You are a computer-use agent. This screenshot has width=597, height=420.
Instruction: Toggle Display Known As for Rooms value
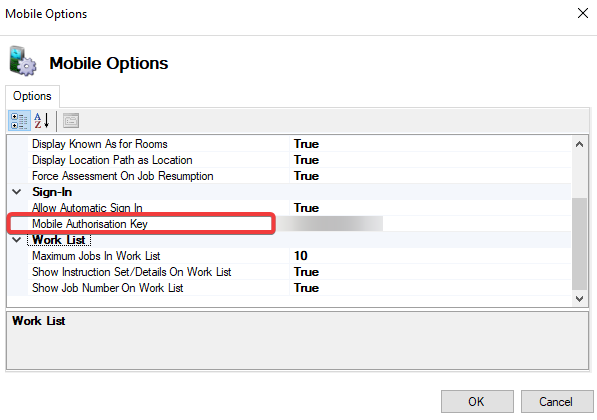pyautogui.click(x=430, y=144)
